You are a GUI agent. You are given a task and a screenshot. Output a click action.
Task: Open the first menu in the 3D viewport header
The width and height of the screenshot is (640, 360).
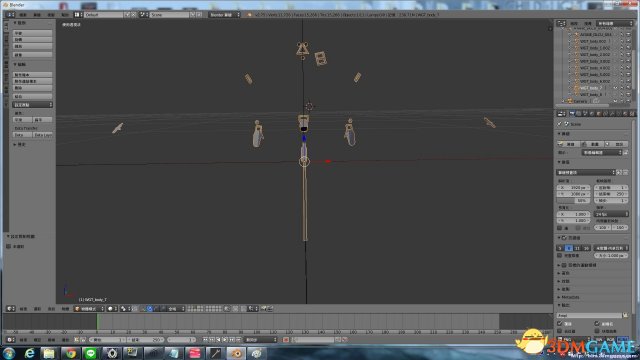24,309
